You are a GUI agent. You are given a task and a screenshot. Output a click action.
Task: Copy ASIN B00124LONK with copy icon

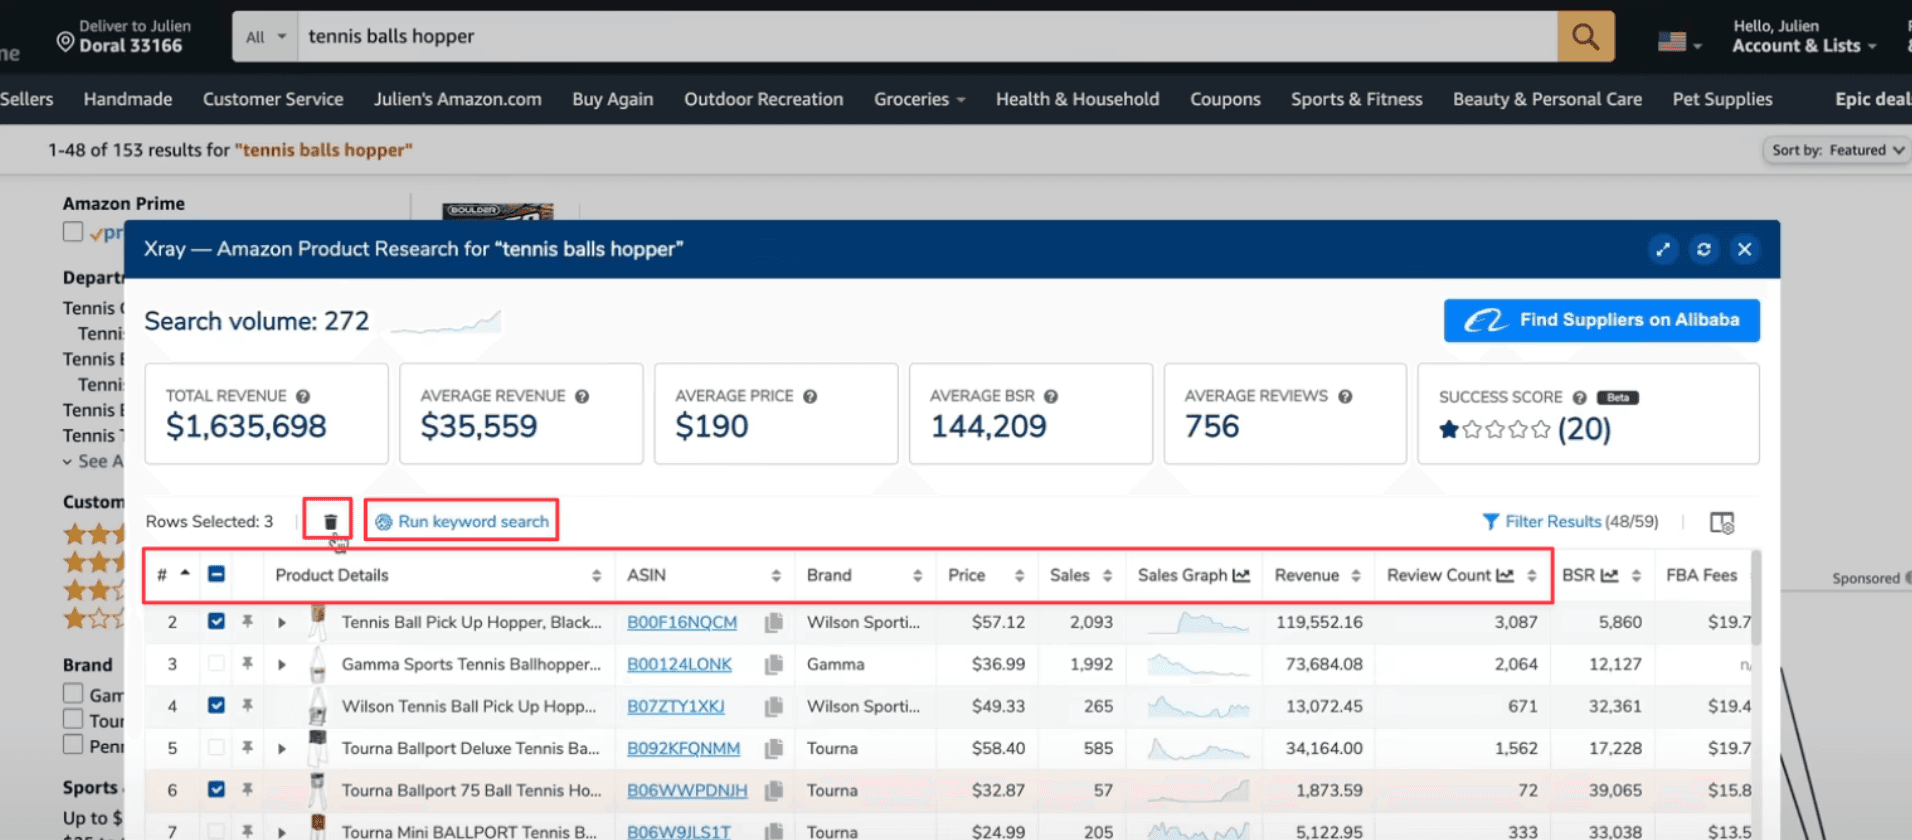[773, 665]
